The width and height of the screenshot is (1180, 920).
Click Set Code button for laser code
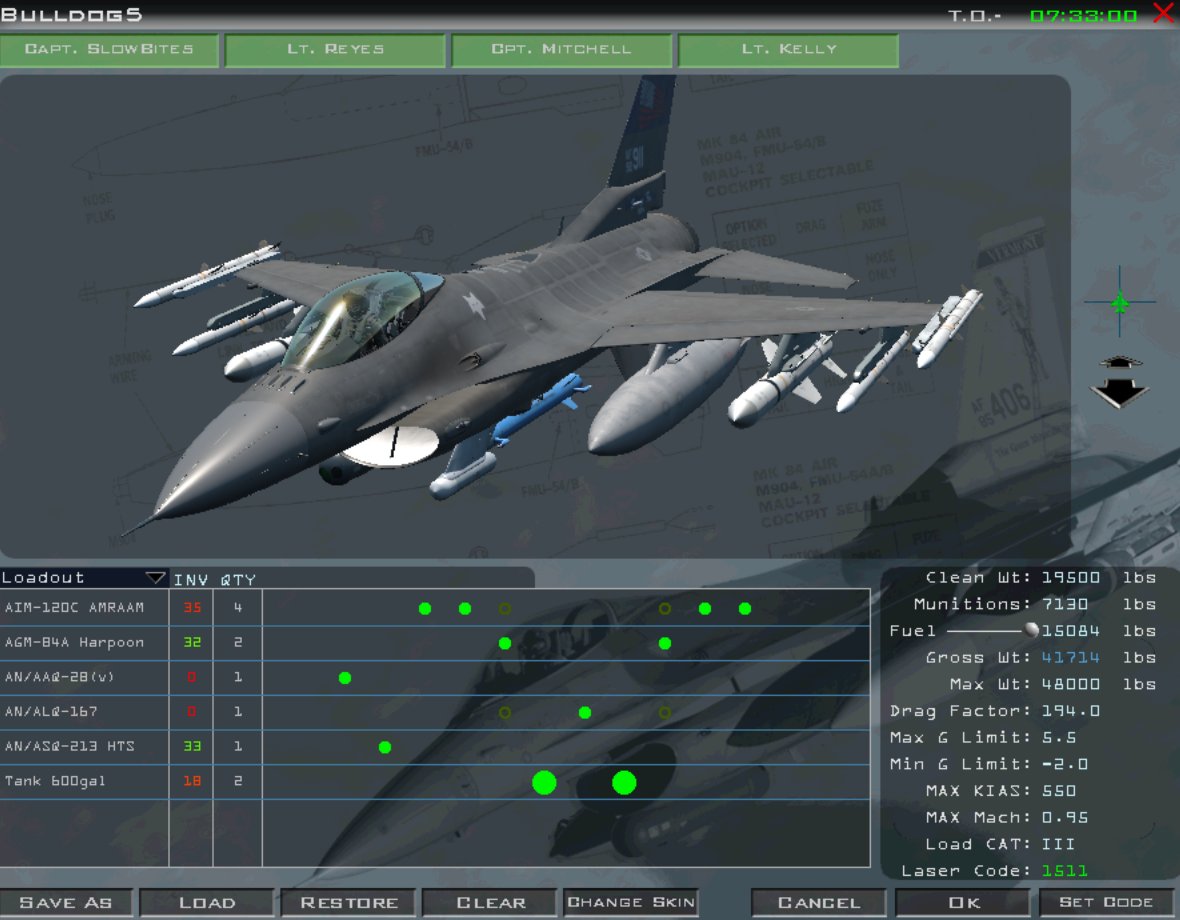click(x=1106, y=903)
